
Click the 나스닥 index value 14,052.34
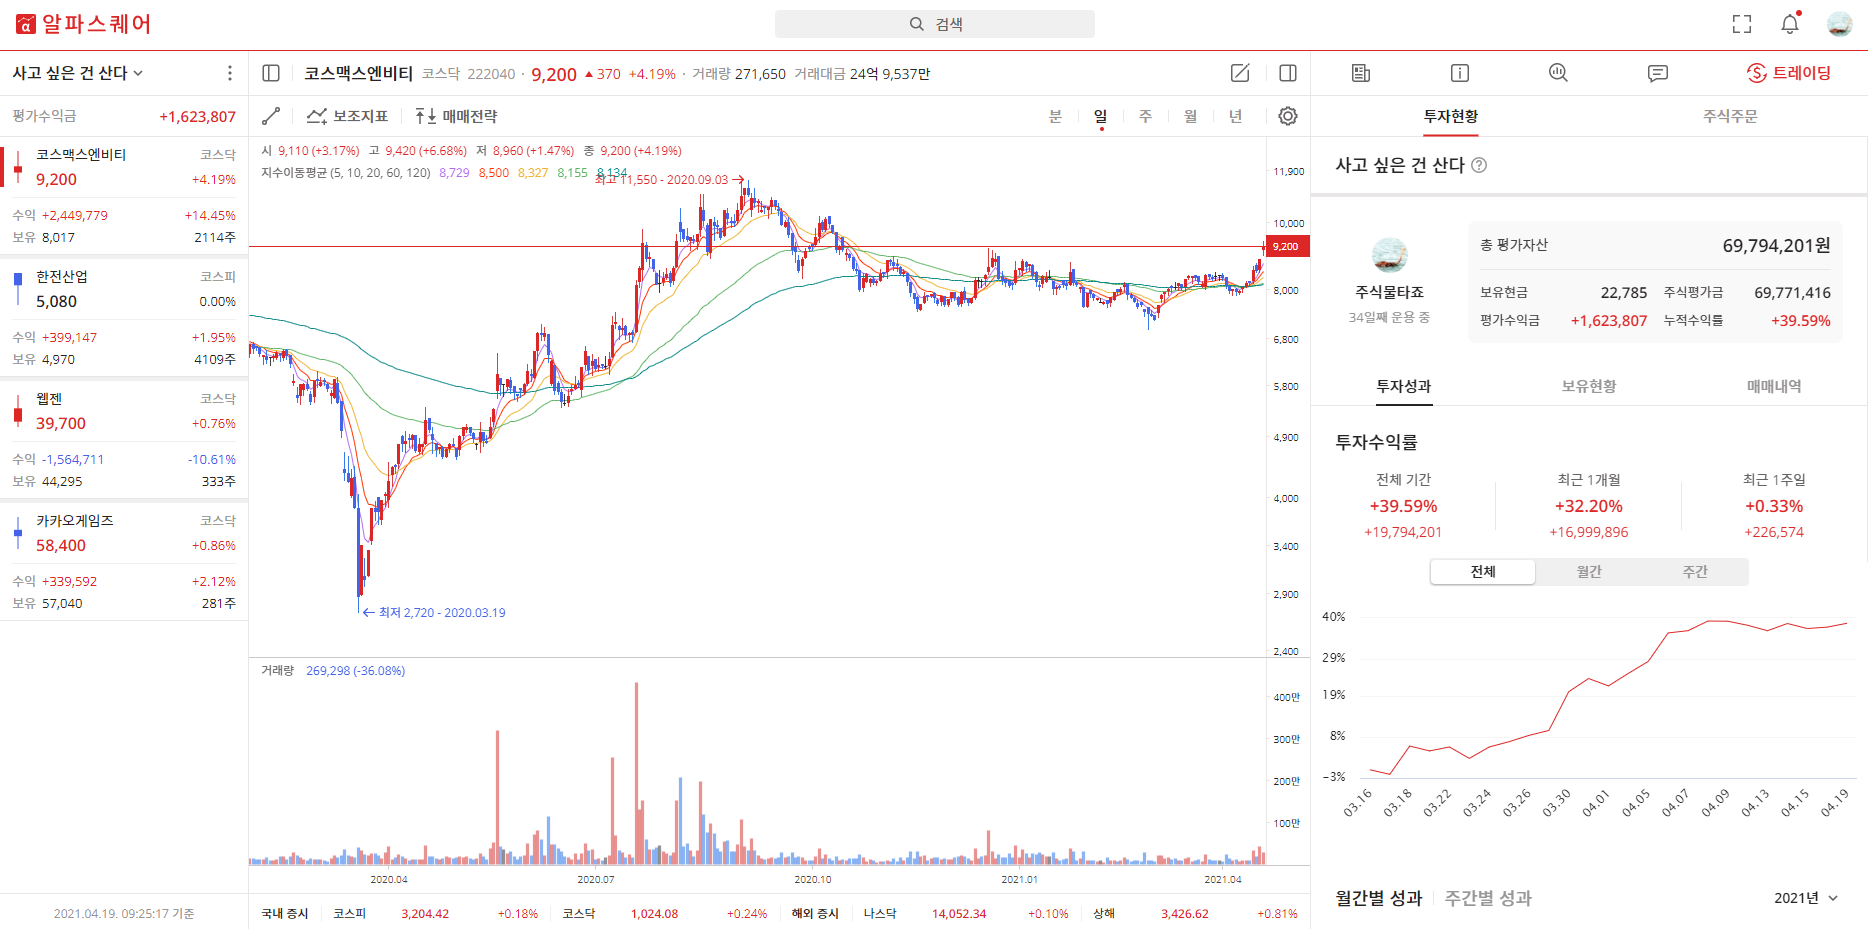click(x=959, y=914)
